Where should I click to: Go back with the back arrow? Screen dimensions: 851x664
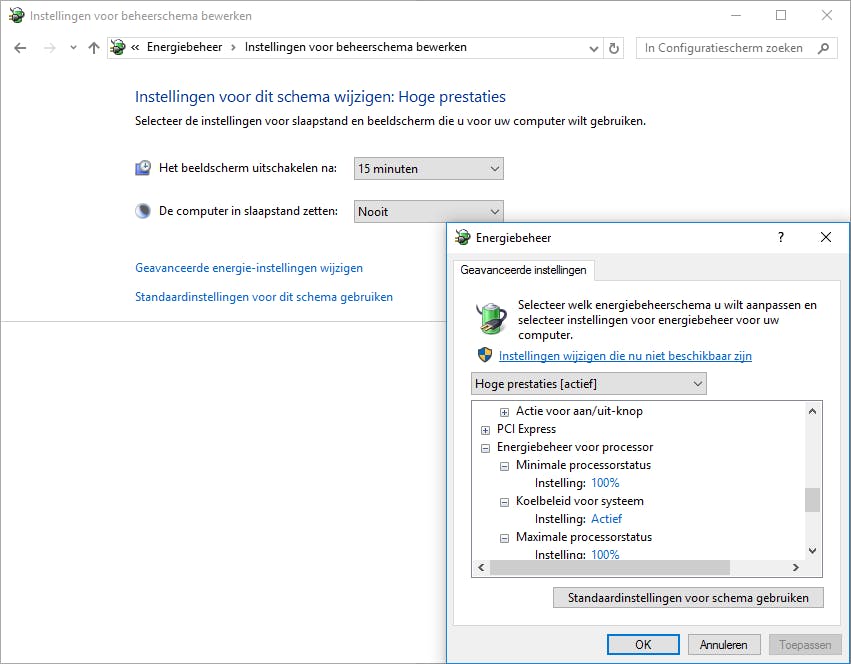20,48
